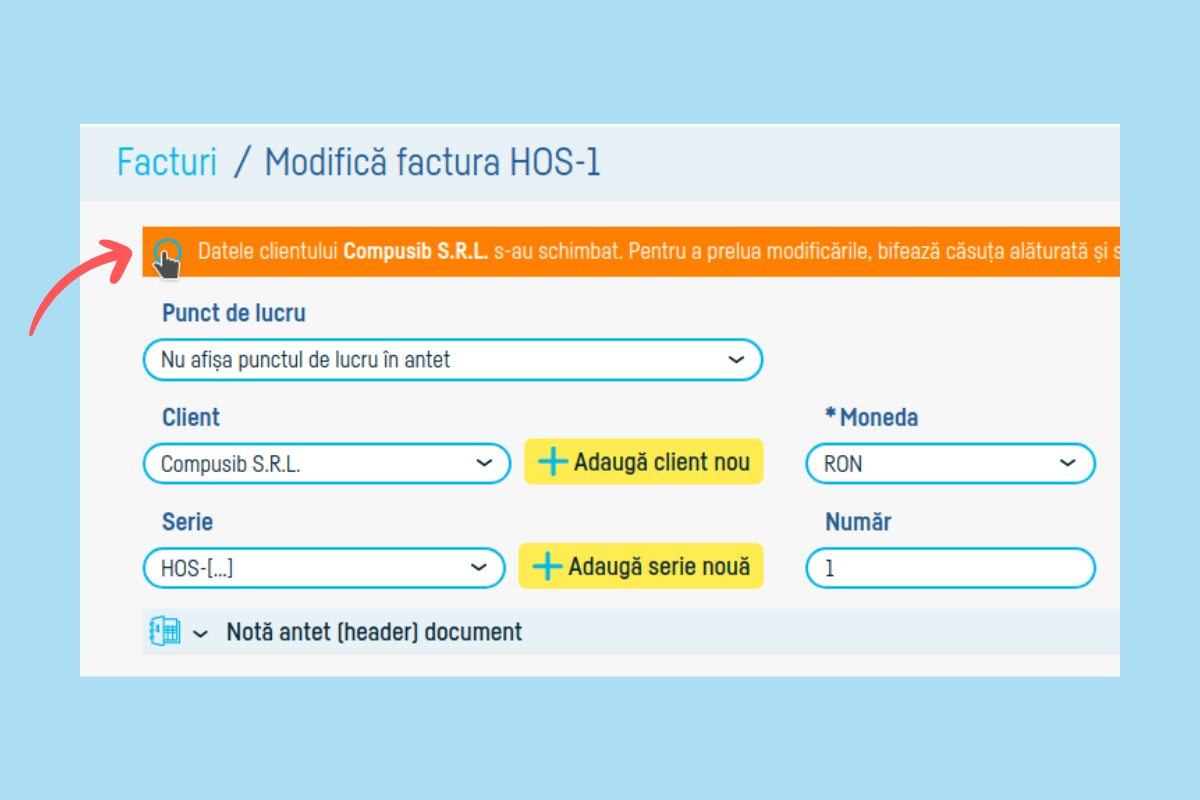Open the Punct de lucru dropdown
The height and width of the screenshot is (800, 1200).
[x=452, y=360]
